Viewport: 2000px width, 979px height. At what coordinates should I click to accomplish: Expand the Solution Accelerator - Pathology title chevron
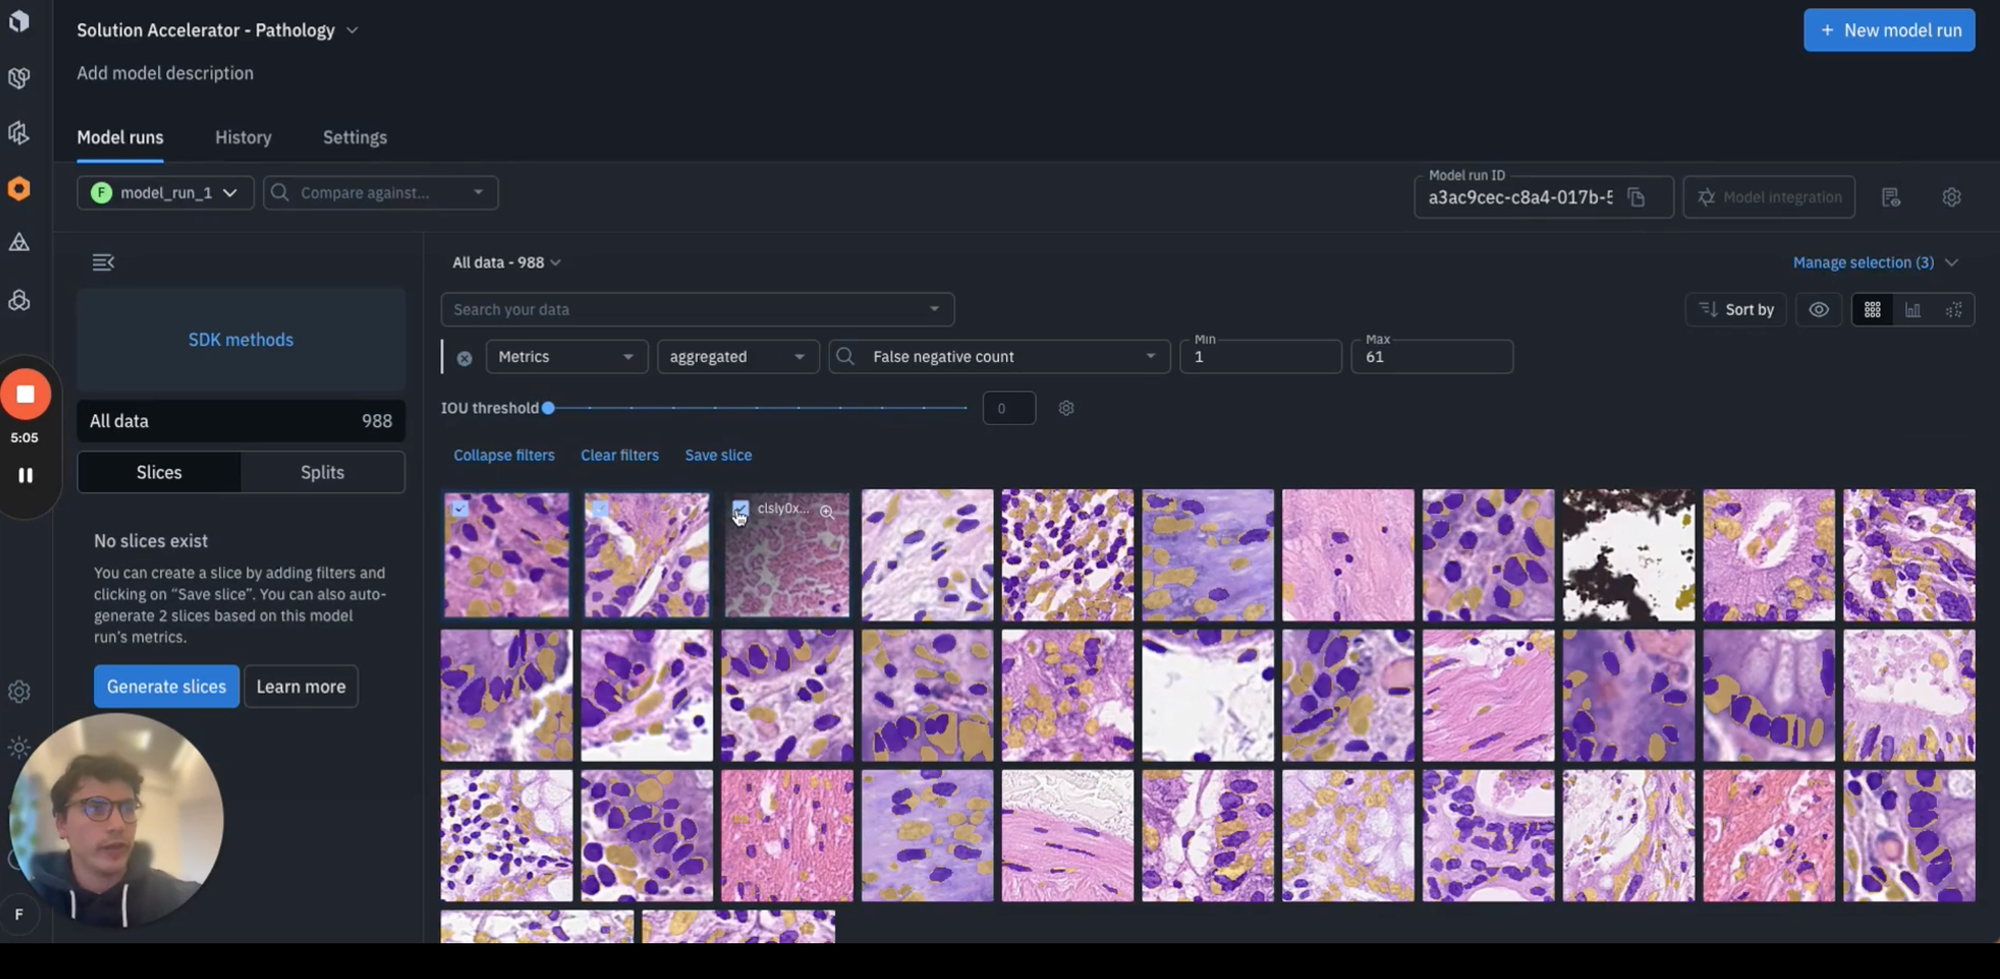pos(352,31)
